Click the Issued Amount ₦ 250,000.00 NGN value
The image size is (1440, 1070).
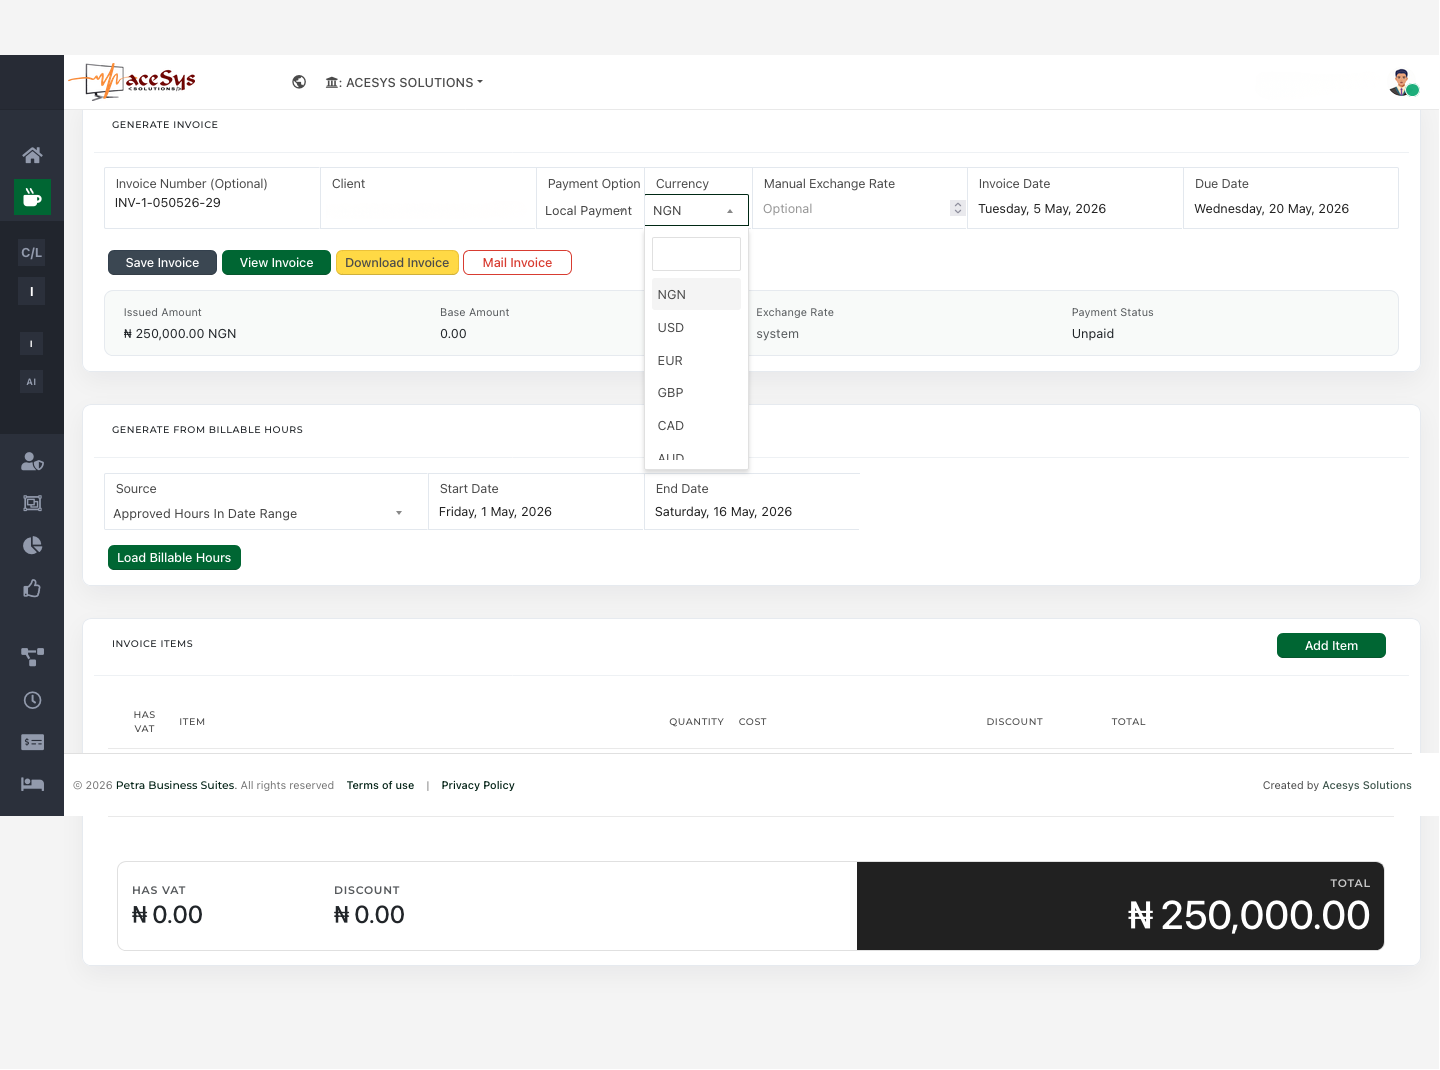point(180,334)
